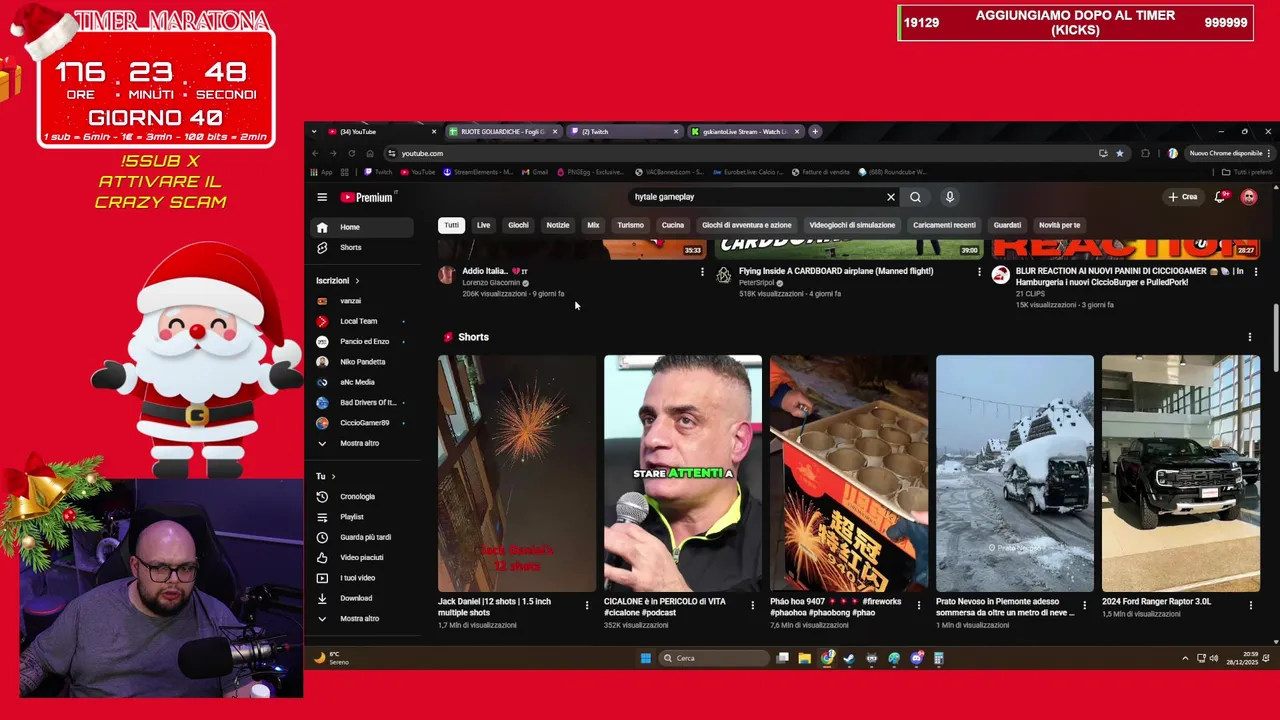Viewport: 1280px width, 720px height.
Task: Open Chrome extensions puzzle icon
Action: [x=1145, y=154]
